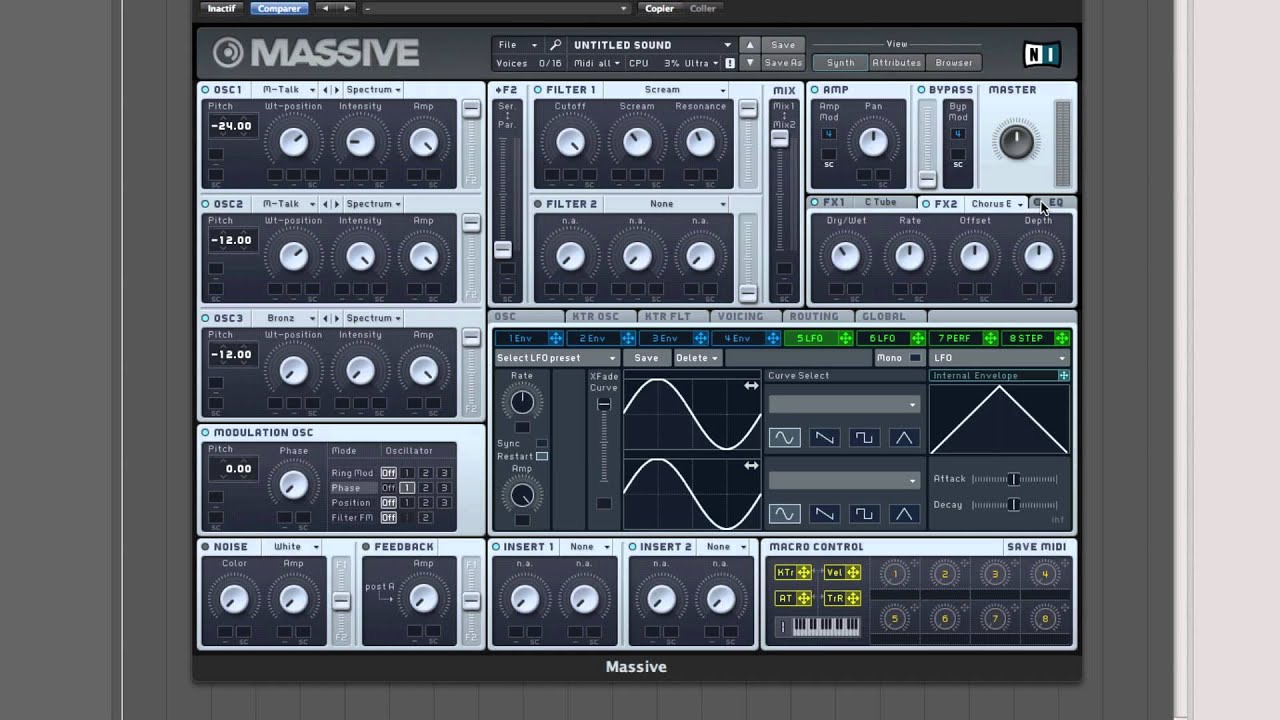Toggle the LFO Sync checkbox

click(542, 443)
